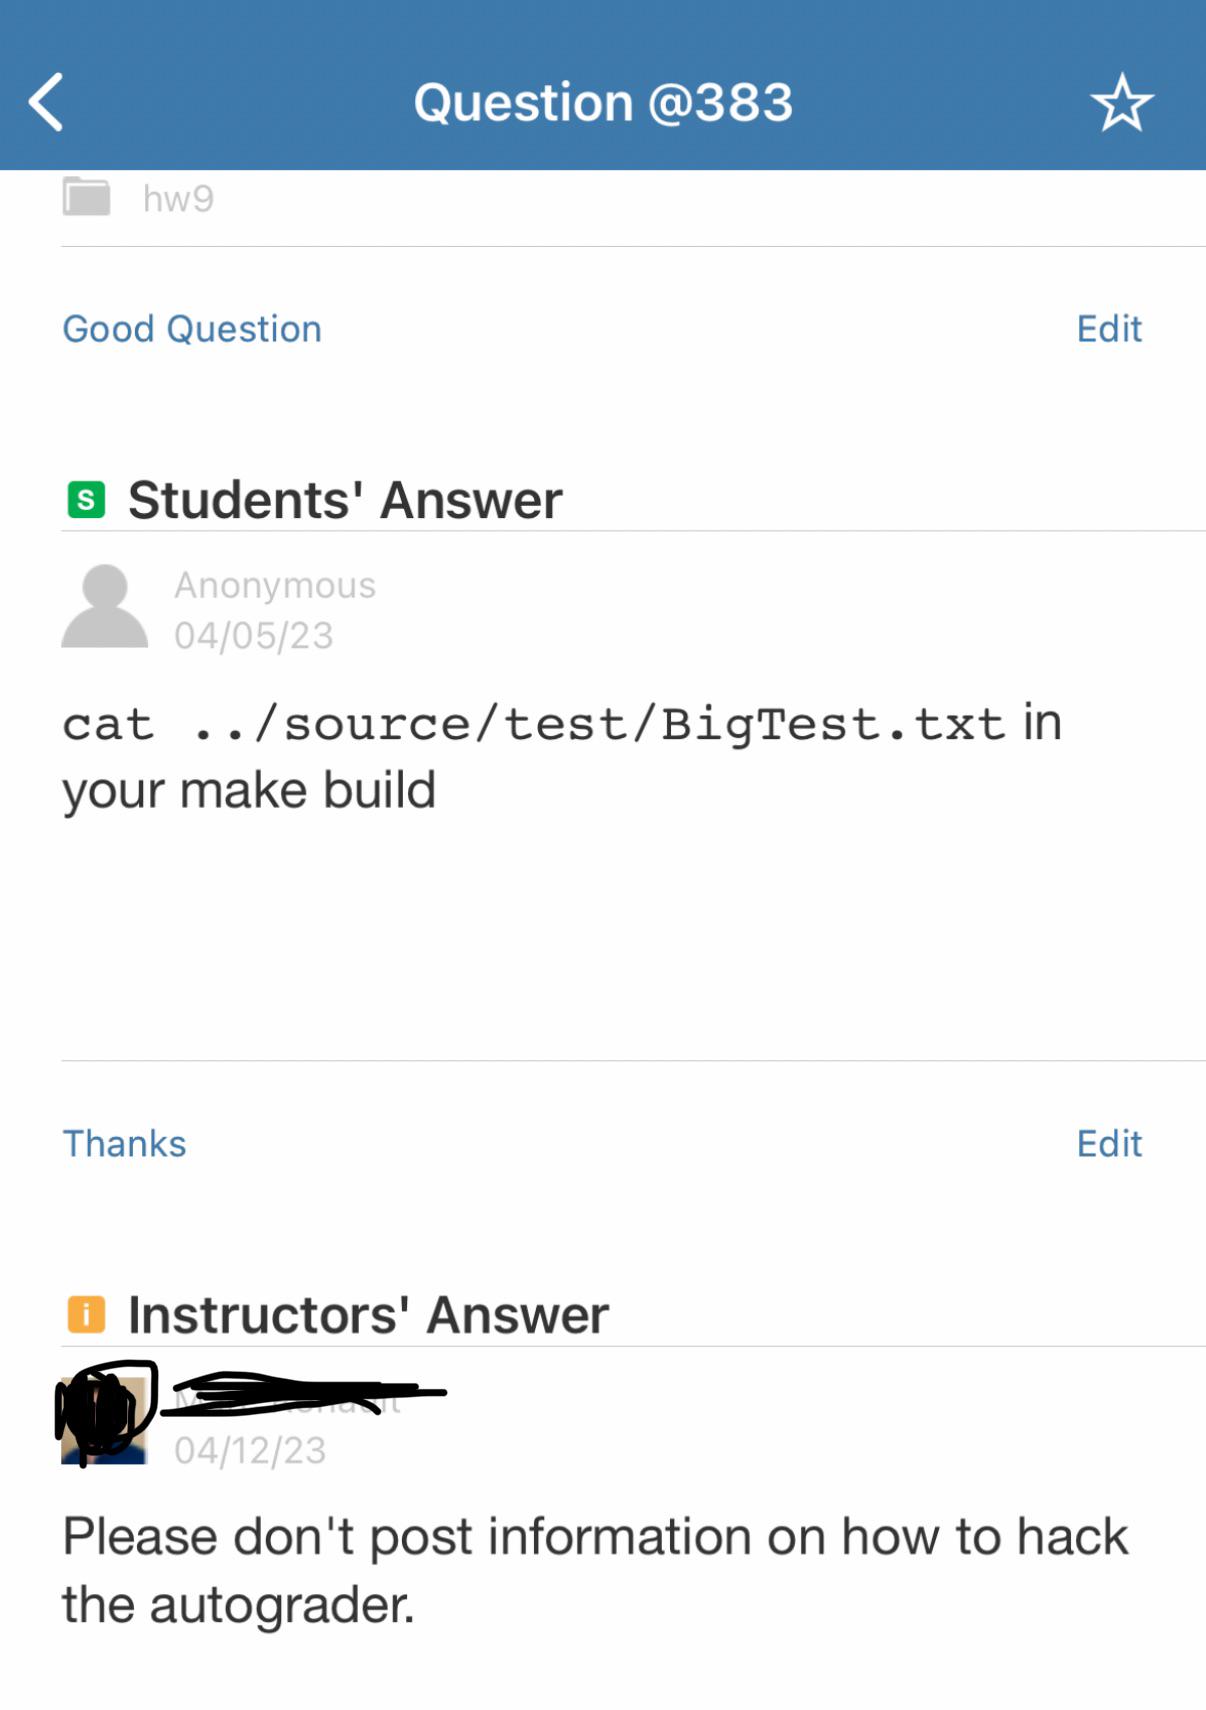Edit the question post

[1108, 329]
